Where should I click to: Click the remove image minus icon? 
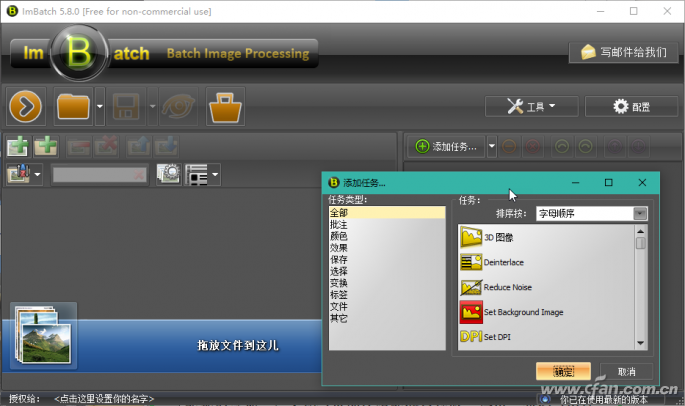pyautogui.click(x=79, y=146)
